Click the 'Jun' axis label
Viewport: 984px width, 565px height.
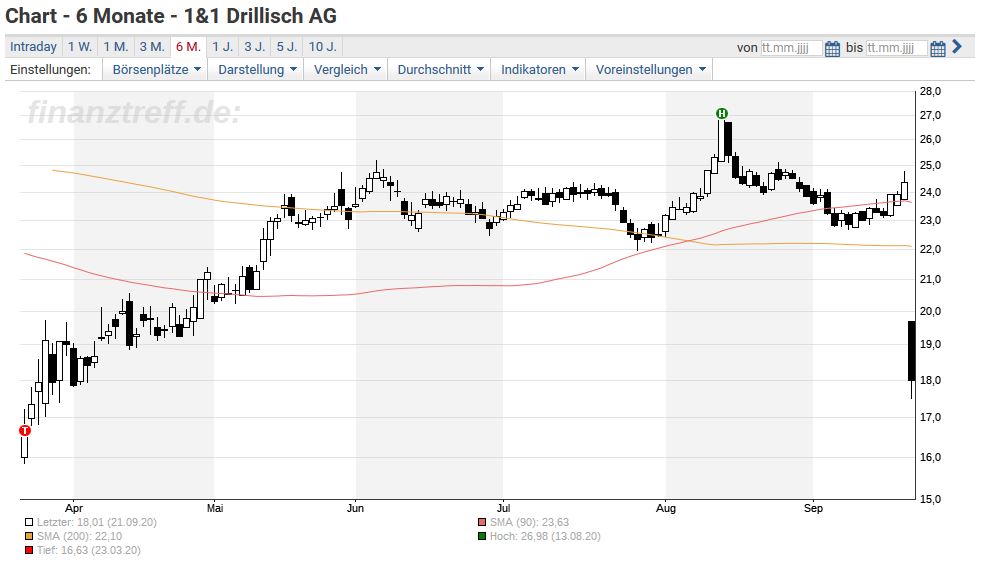[x=355, y=508]
